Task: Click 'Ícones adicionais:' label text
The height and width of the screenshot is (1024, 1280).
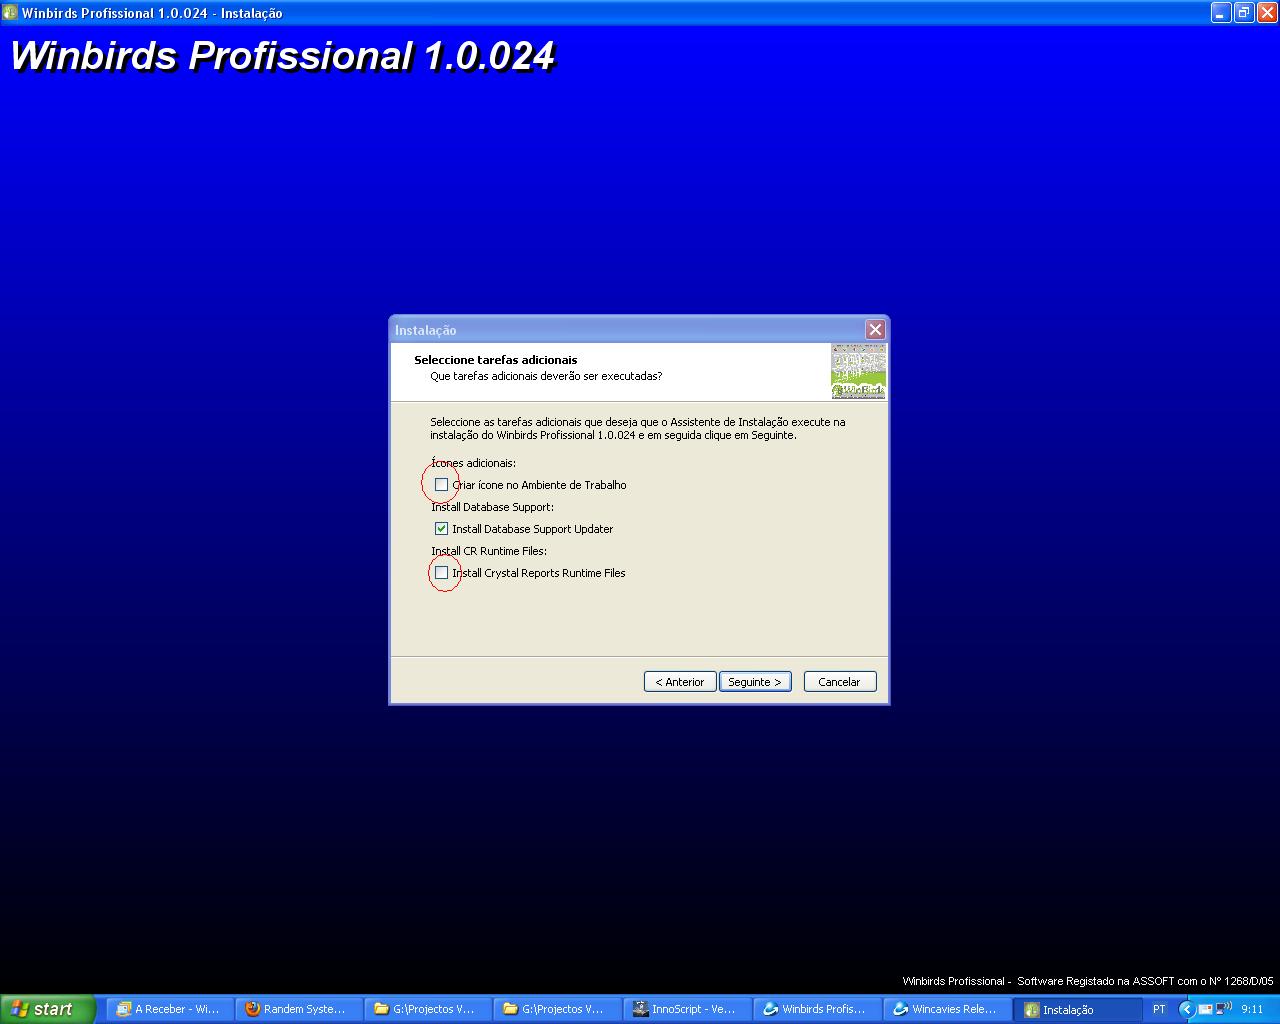Action: tap(473, 463)
